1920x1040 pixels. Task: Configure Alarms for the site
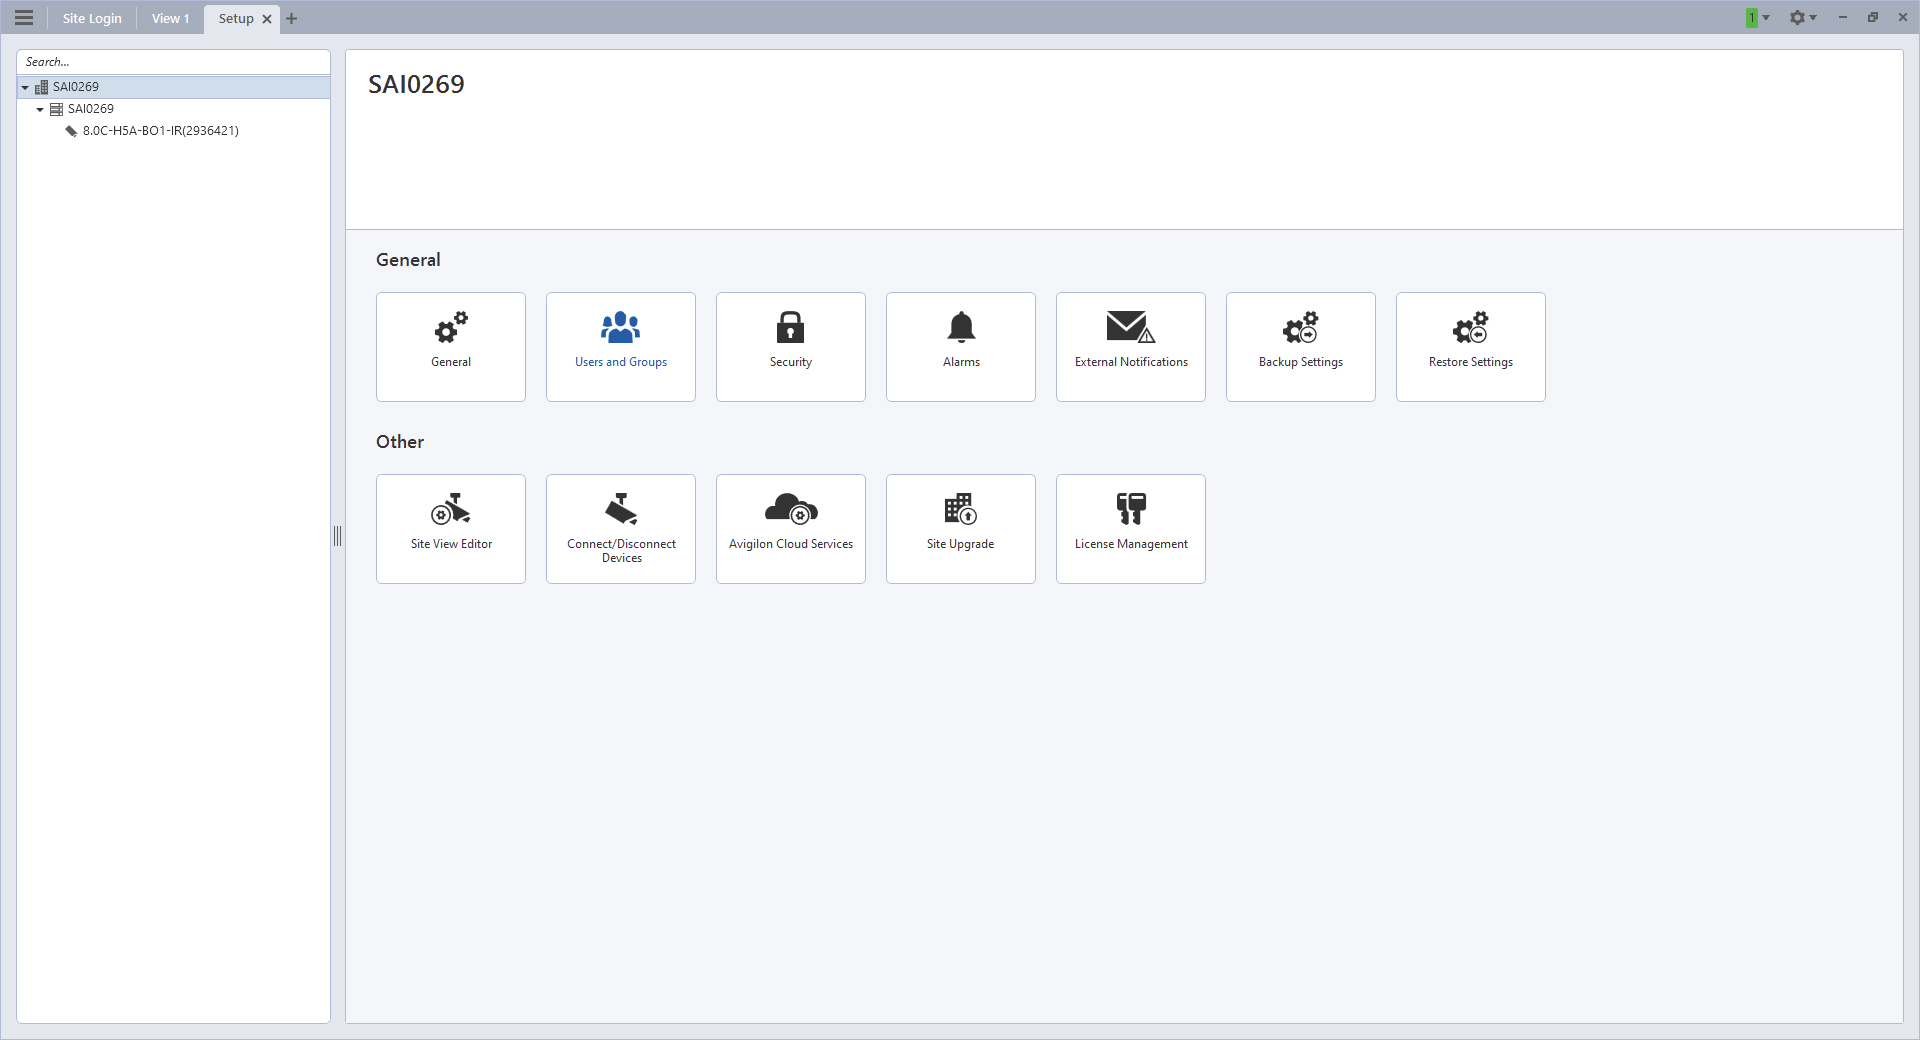click(960, 346)
